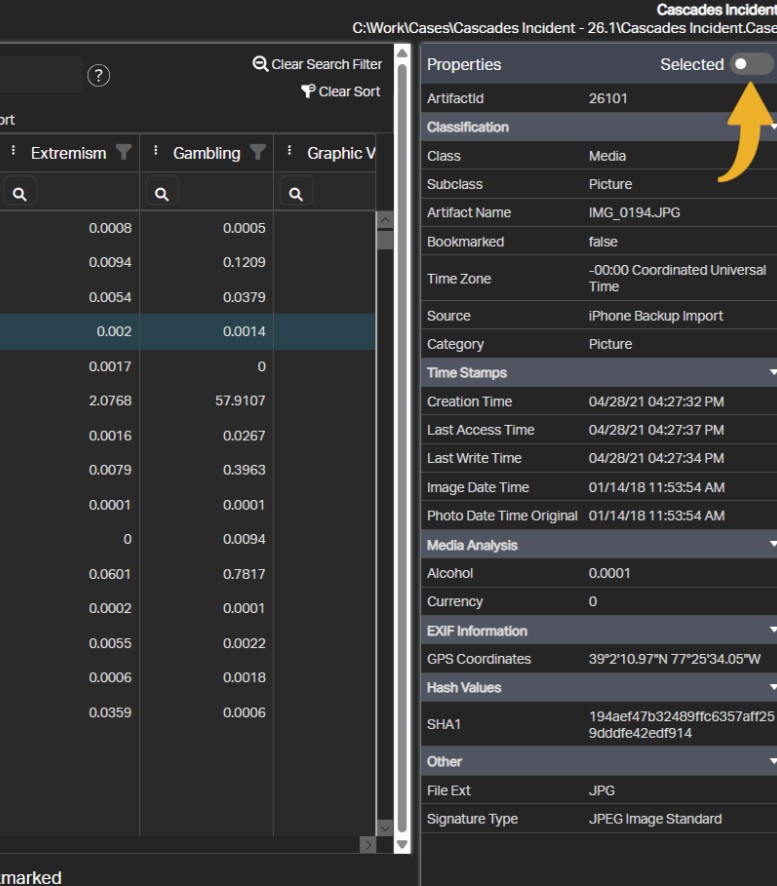Click the help question mark icon
This screenshot has width=777, height=886.
coord(98,76)
